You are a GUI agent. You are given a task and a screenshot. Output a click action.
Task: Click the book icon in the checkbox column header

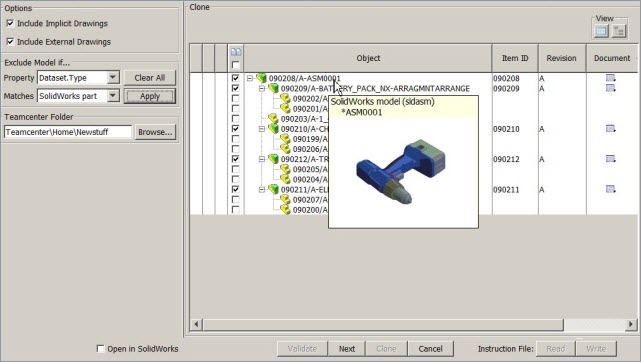click(x=236, y=52)
